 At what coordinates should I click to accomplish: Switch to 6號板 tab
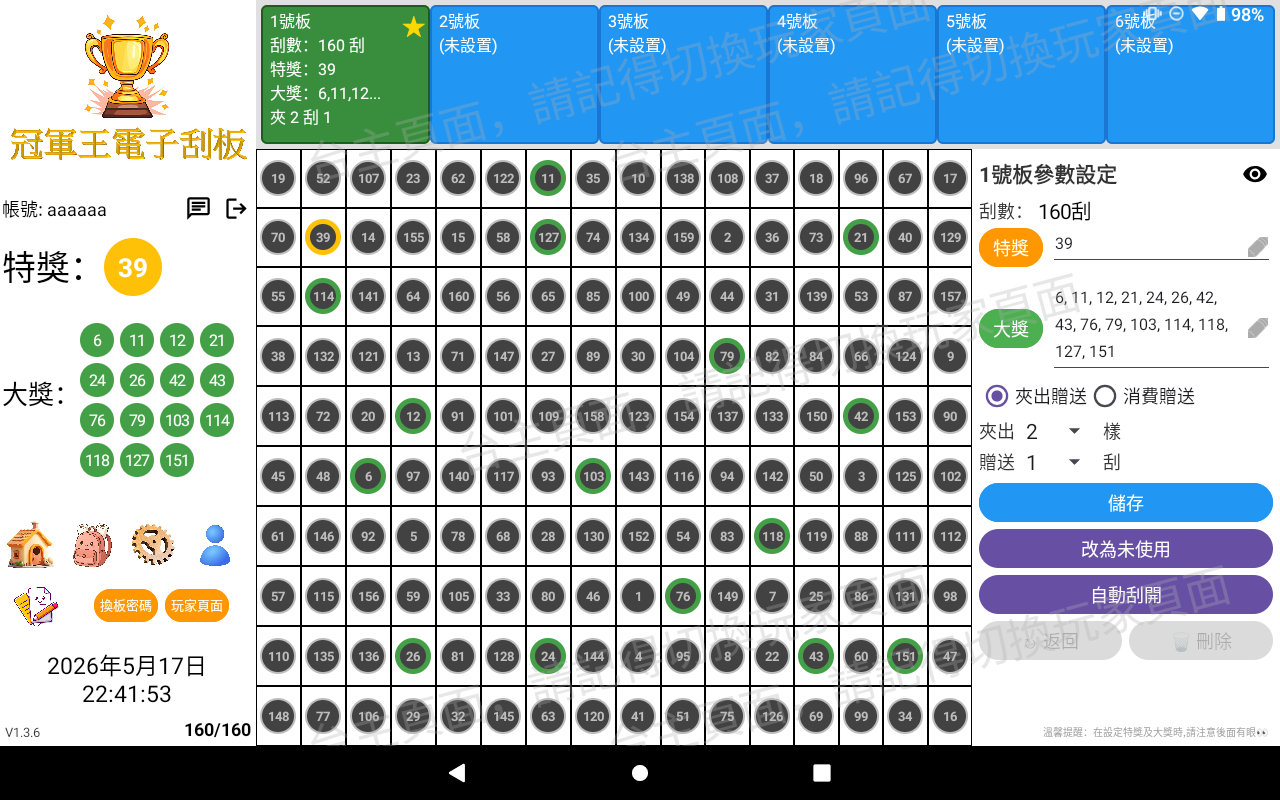(x=1190, y=75)
